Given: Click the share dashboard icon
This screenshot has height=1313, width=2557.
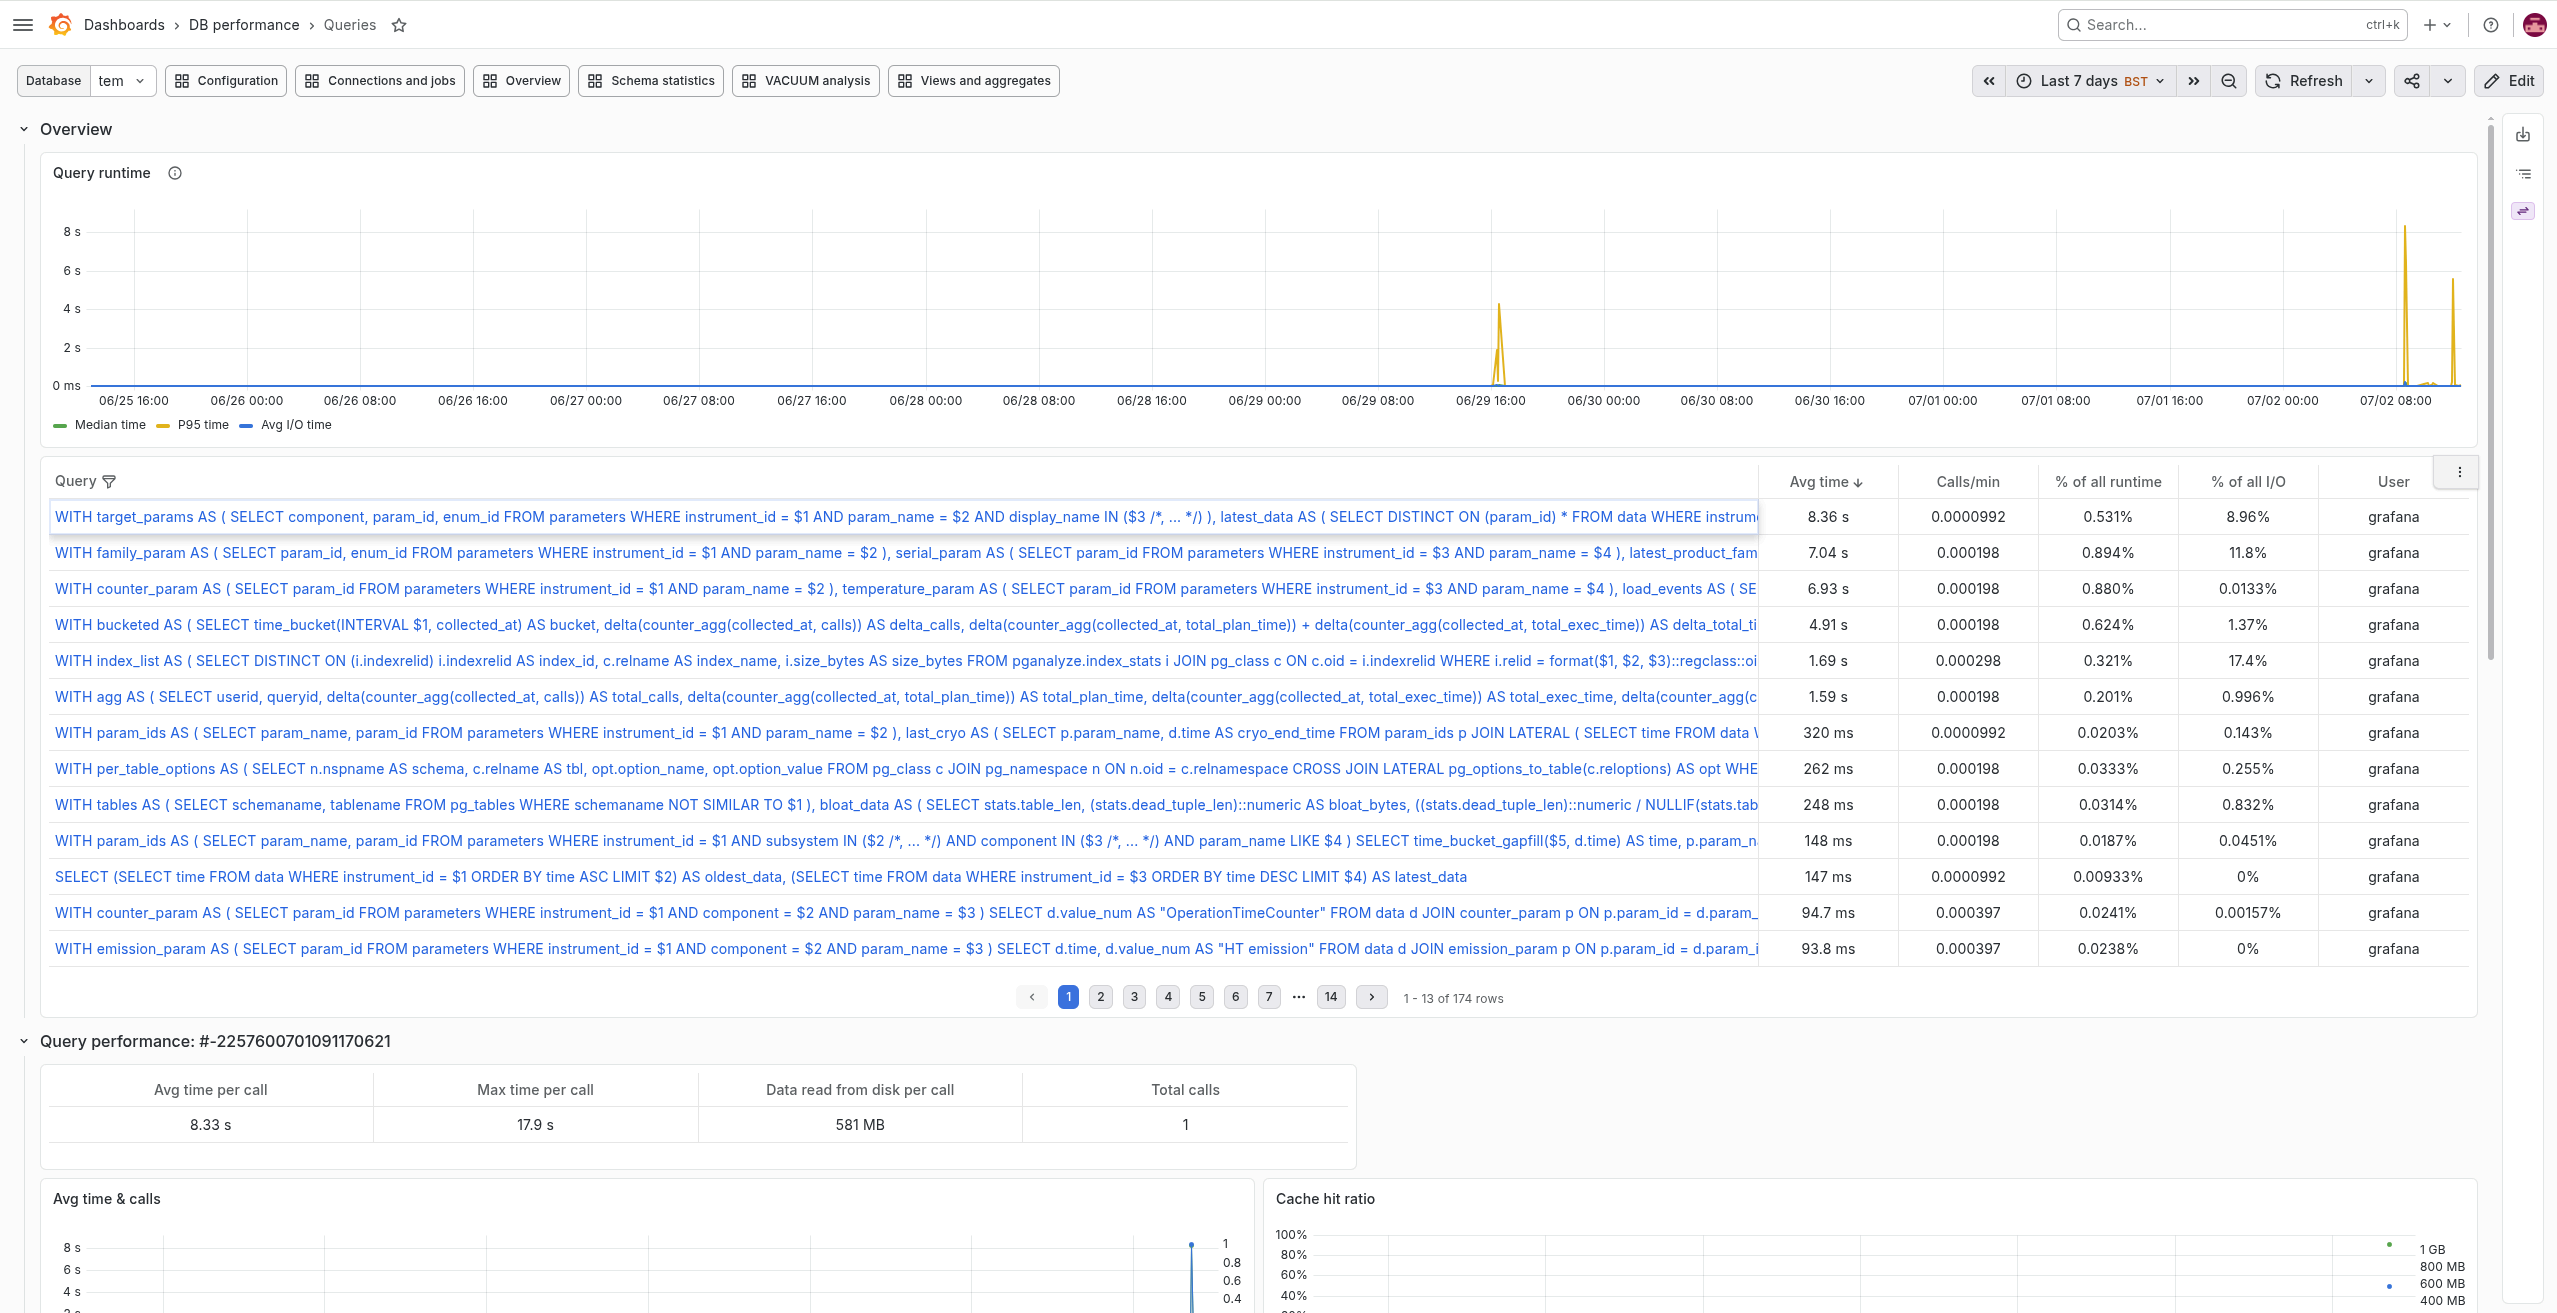Looking at the screenshot, I should coord(2412,81).
